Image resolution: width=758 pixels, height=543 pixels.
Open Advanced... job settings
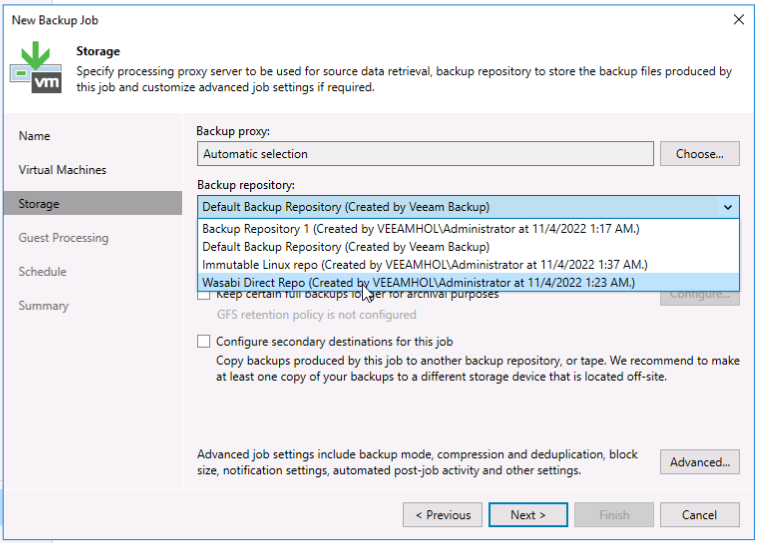point(700,462)
